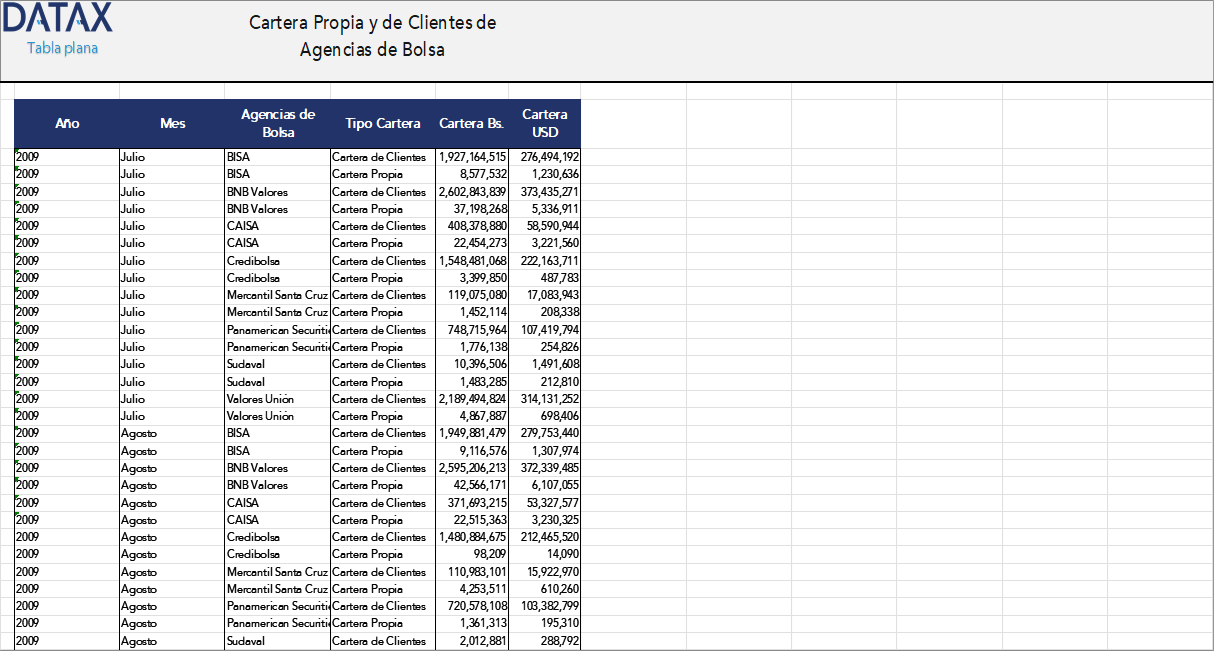Select the Mes column header
This screenshot has height=651, width=1214.
tap(172, 123)
